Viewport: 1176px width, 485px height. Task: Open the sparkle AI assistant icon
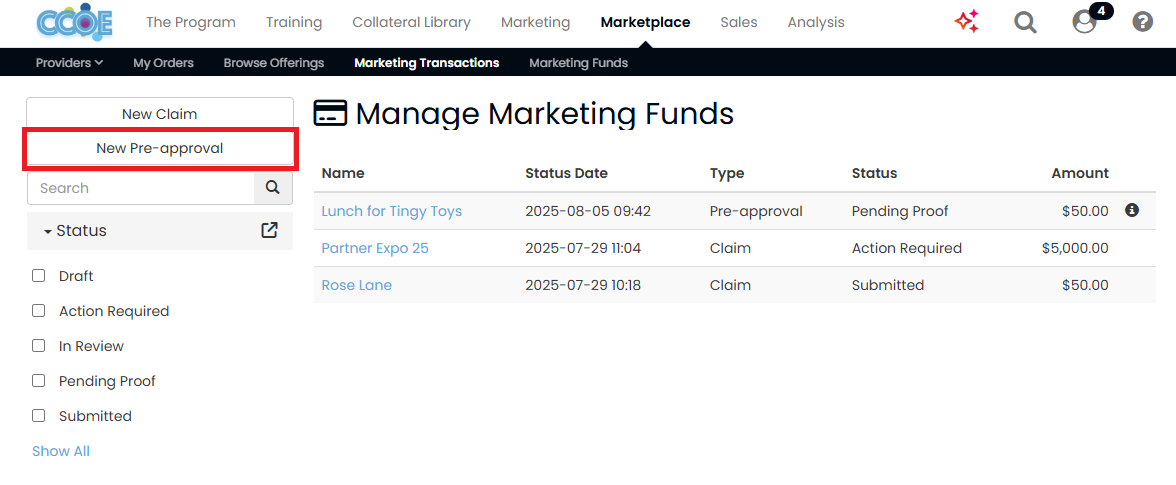pos(967,22)
